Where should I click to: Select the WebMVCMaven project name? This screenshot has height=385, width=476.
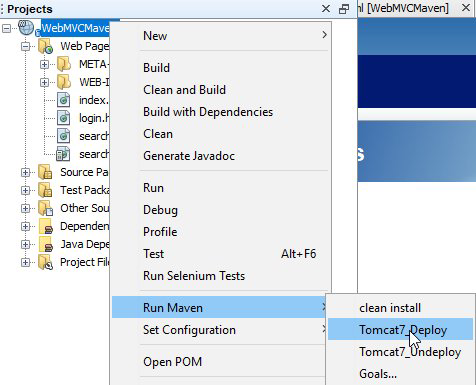point(75,28)
